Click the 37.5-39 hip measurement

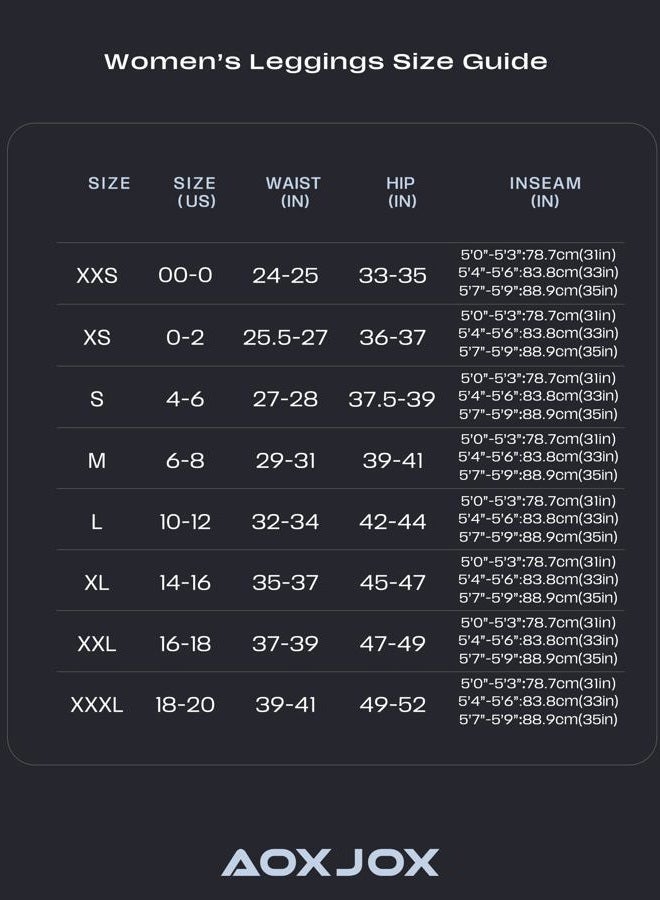(x=392, y=398)
